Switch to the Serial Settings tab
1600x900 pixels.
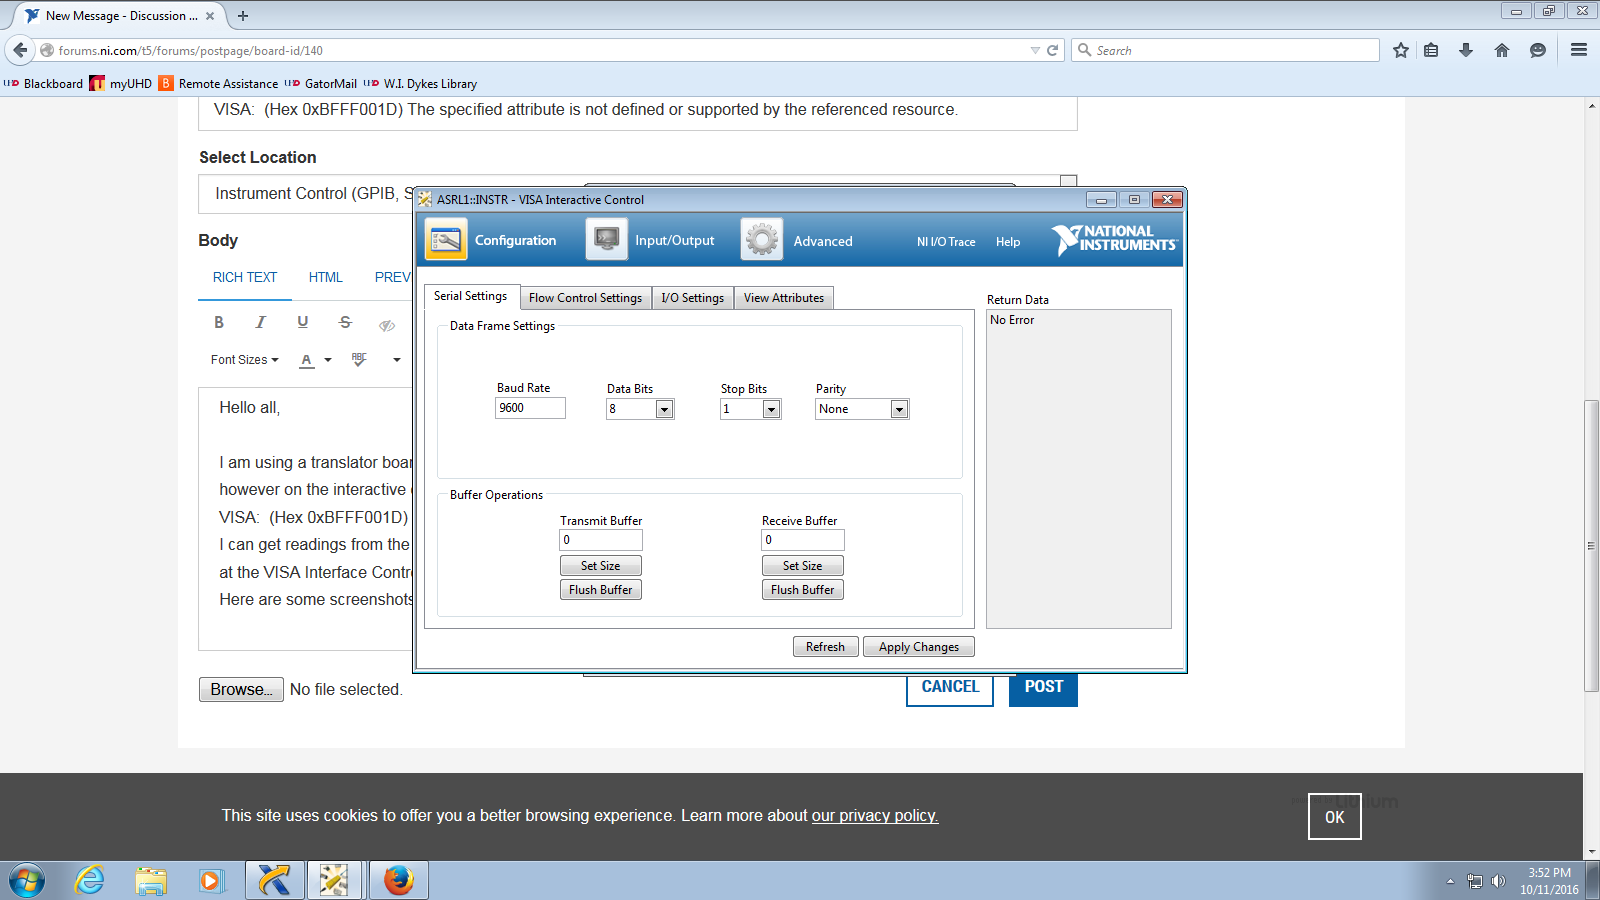pos(470,296)
